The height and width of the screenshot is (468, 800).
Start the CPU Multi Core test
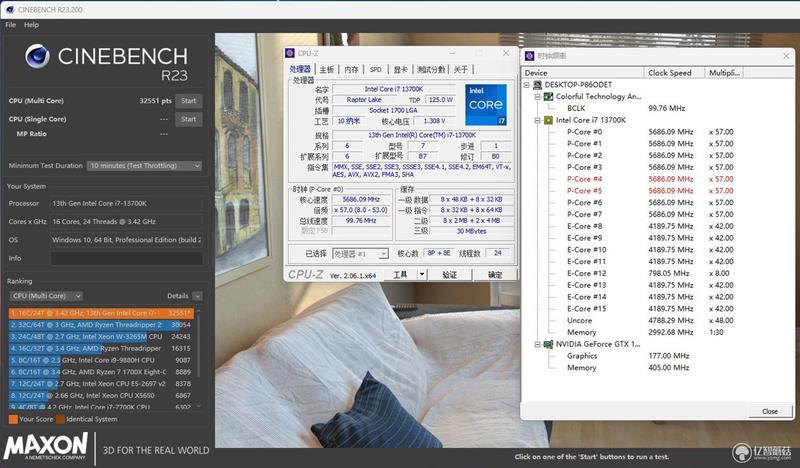click(188, 101)
